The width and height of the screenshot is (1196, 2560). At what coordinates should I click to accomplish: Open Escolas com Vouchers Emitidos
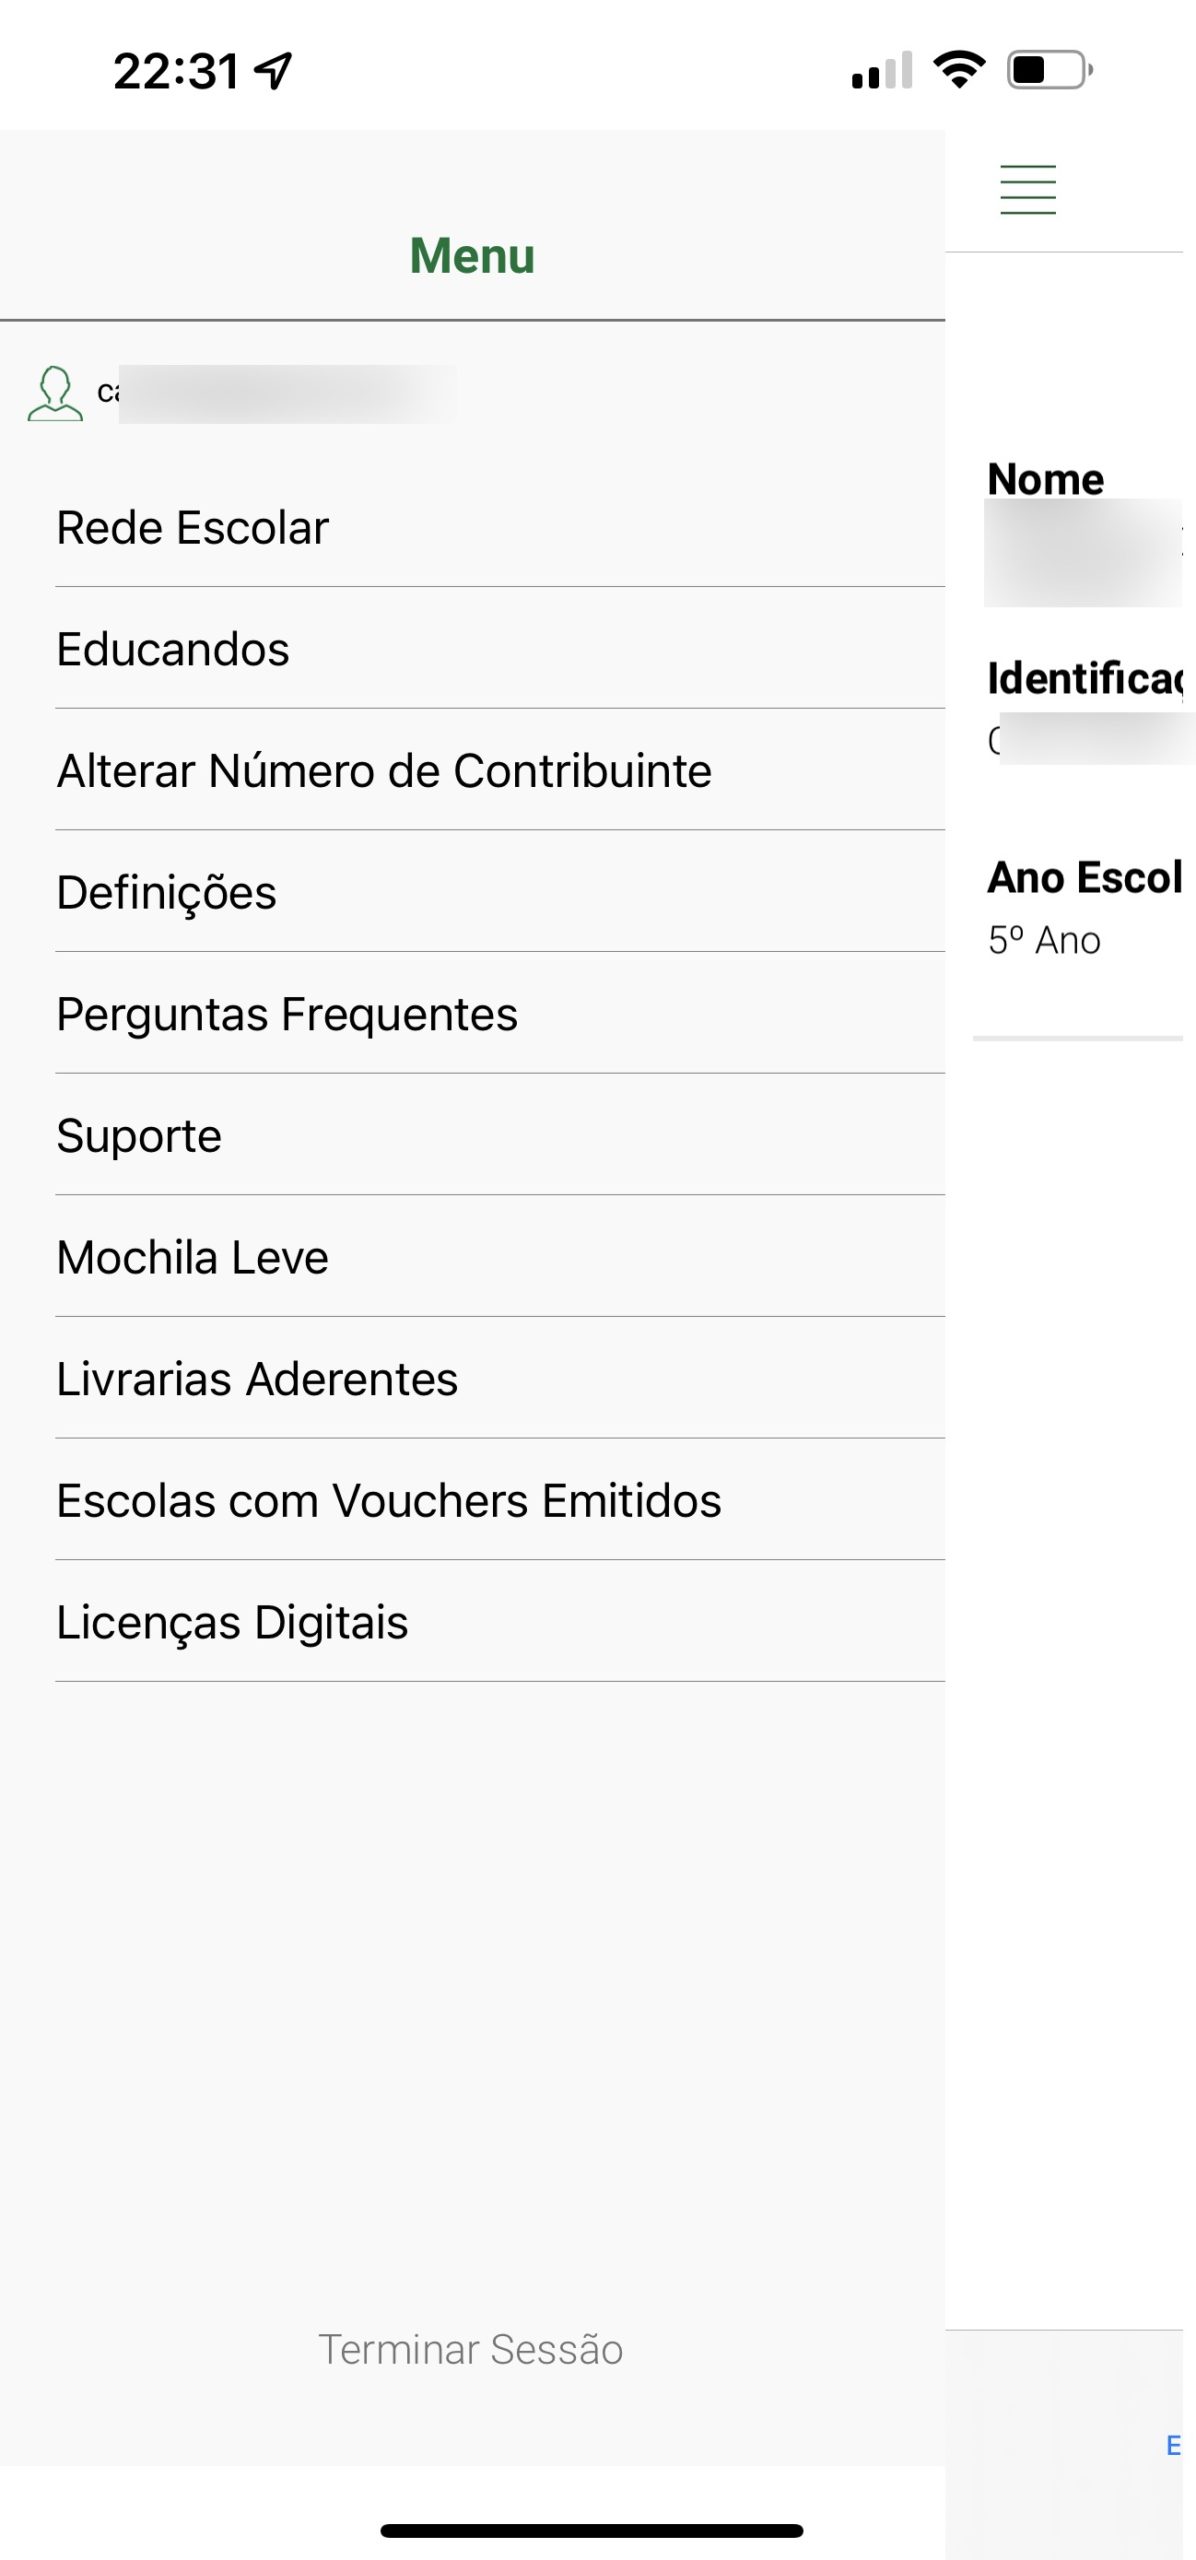389,1501
